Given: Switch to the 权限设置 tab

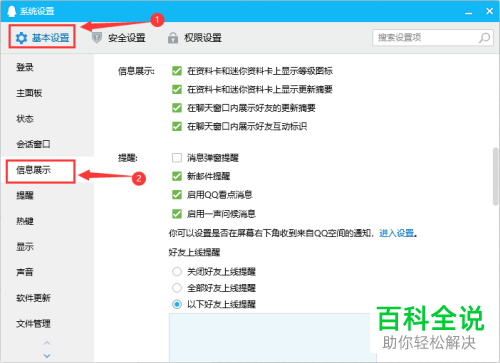Looking at the screenshot, I should [x=195, y=37].
